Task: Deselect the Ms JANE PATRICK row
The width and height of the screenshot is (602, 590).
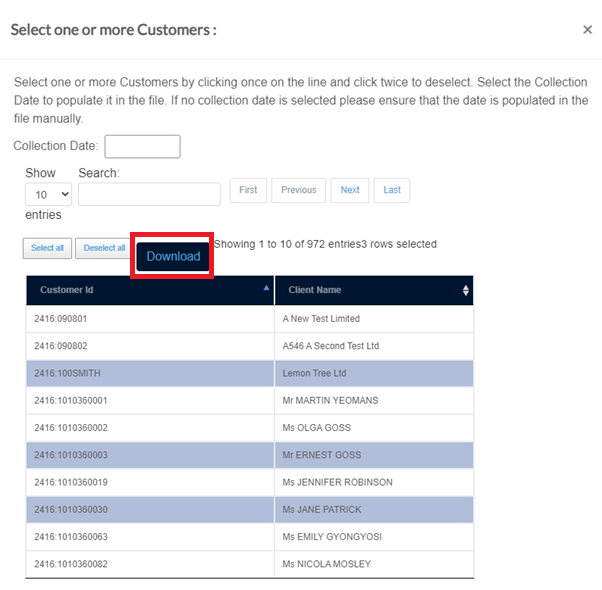Action: 250,509
